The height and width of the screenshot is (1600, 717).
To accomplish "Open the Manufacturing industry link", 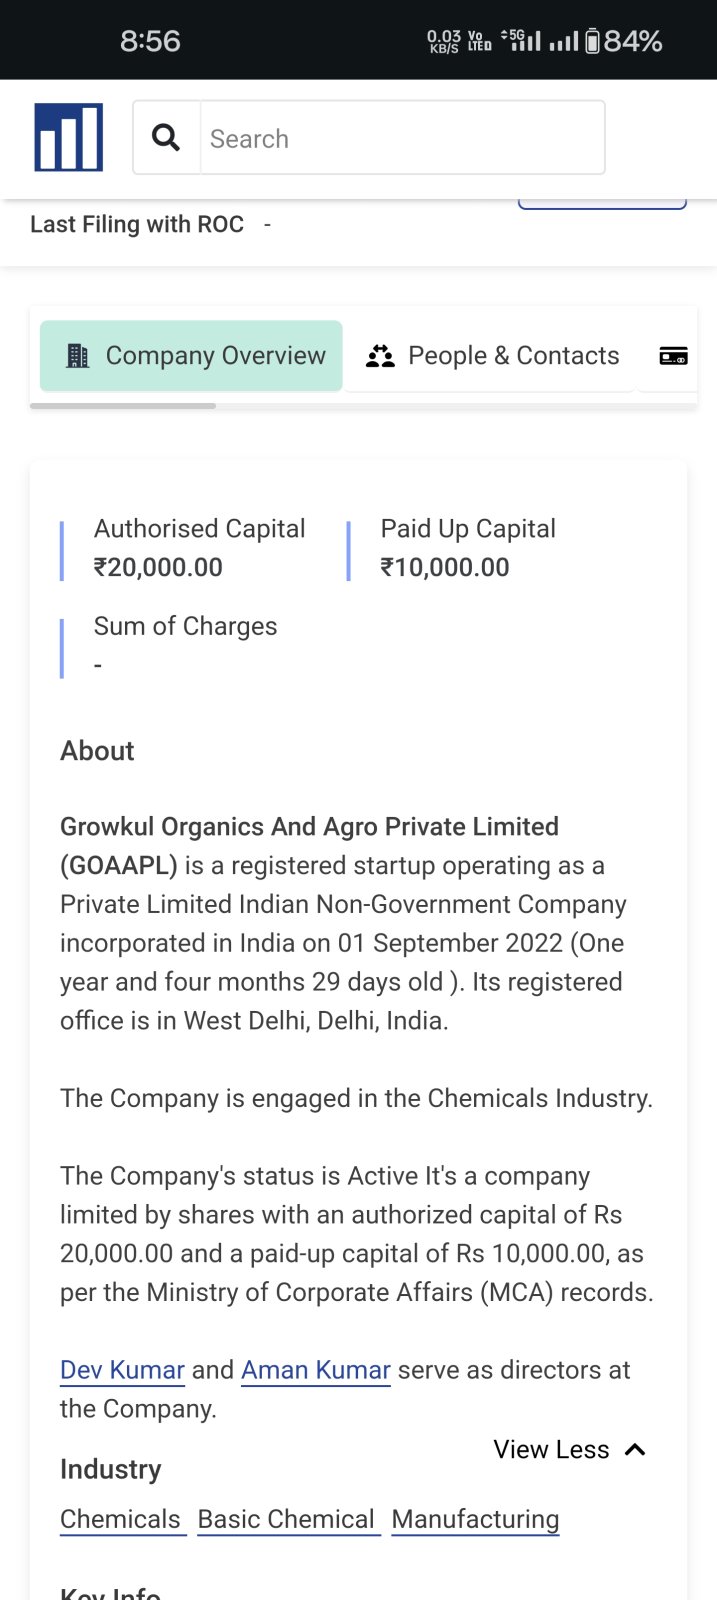I will pyautogui.click(x=475, y=1519).
